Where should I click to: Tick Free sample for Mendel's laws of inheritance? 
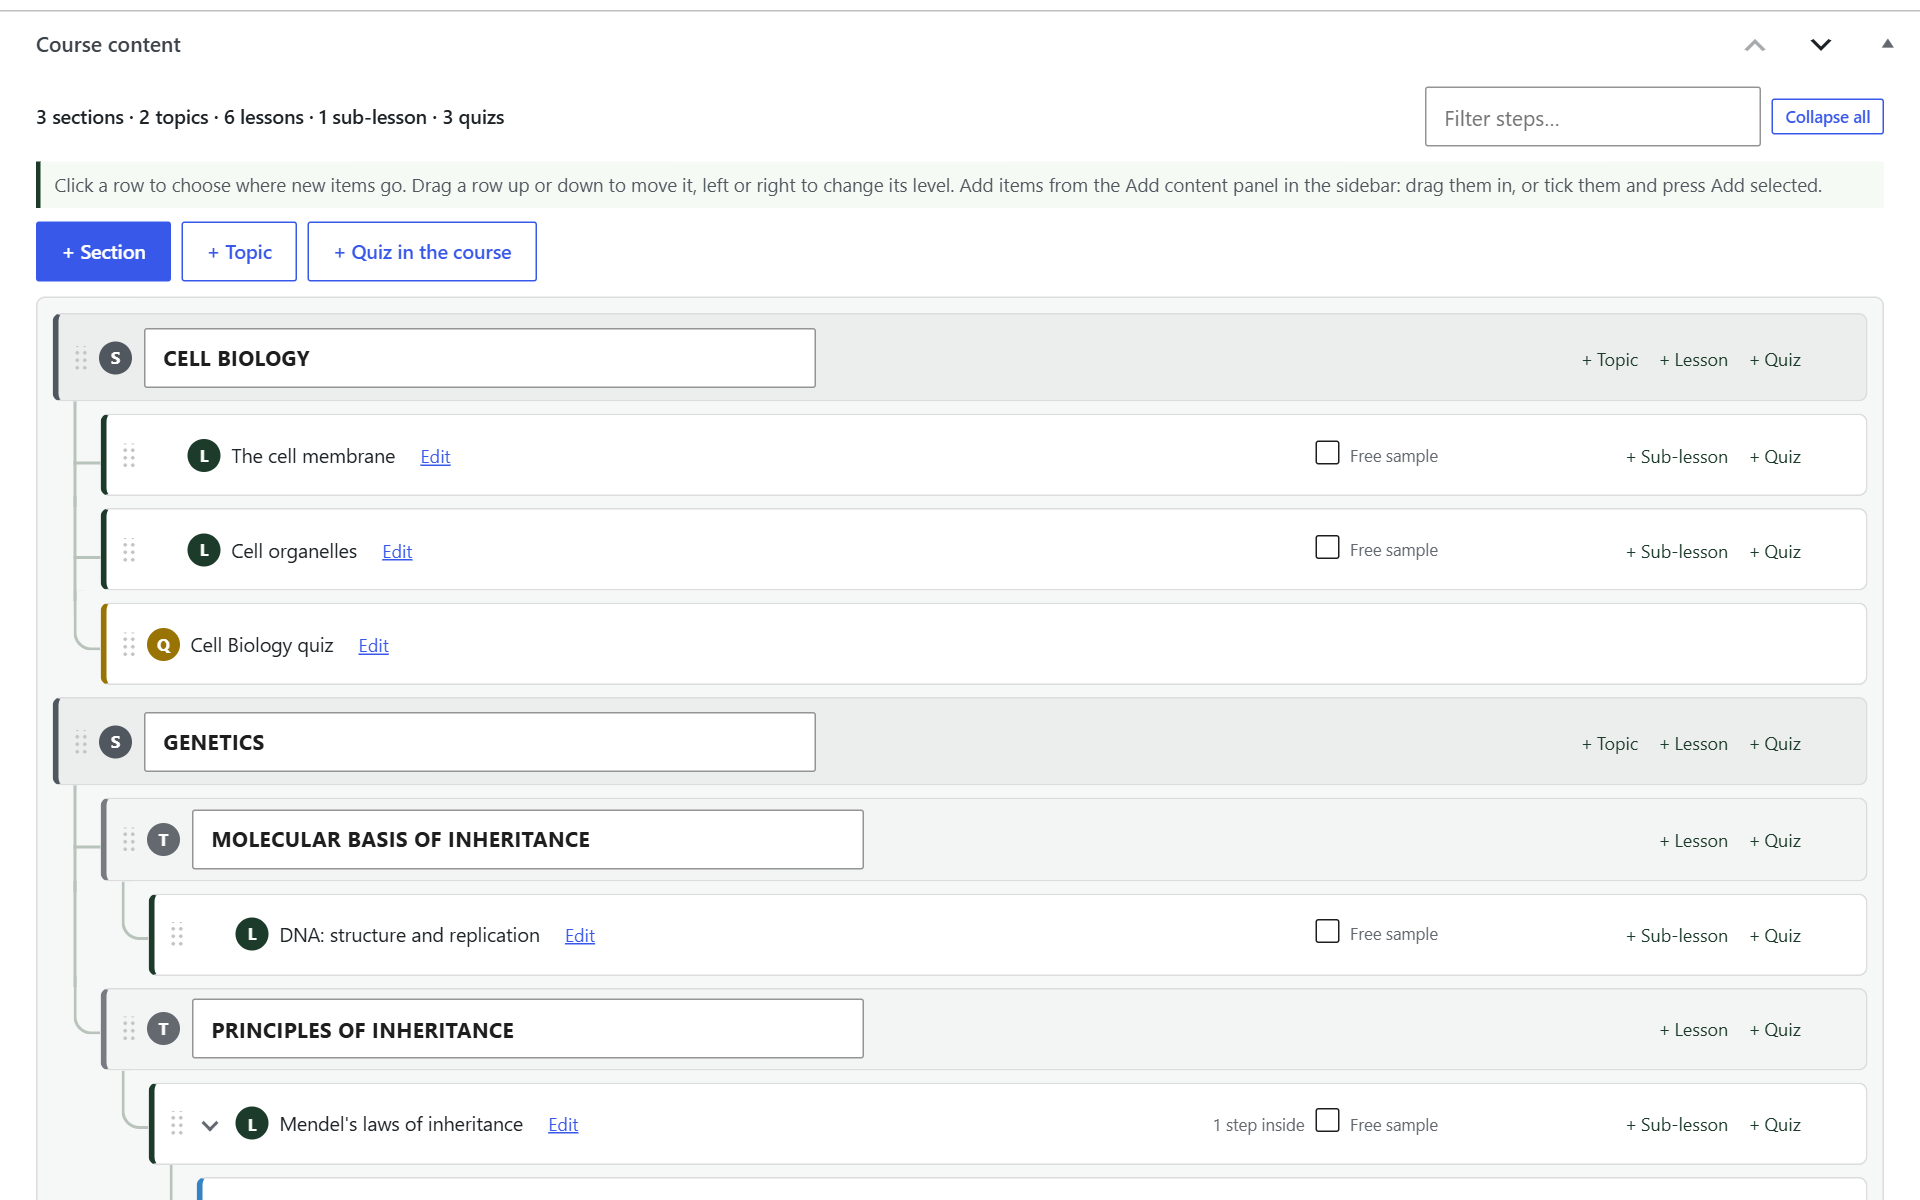pyautogui.click(x=1327, y=1120)
